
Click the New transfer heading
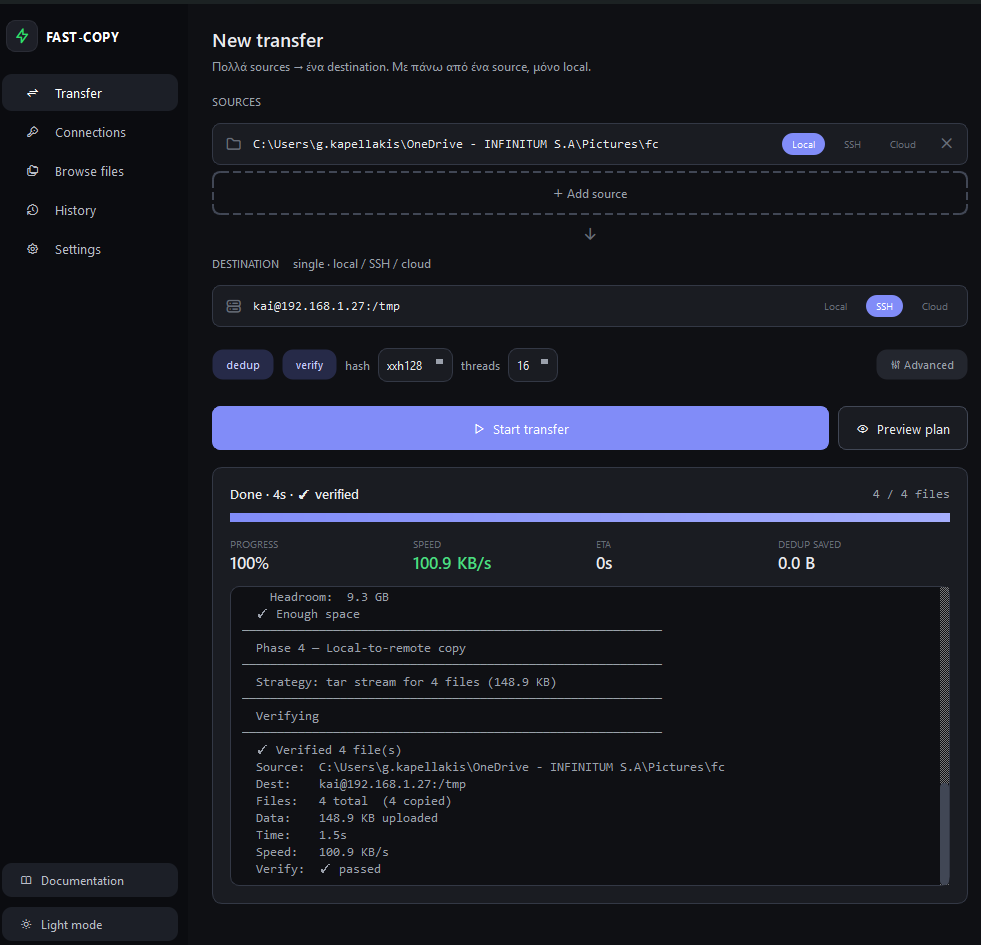pos(268,41)
